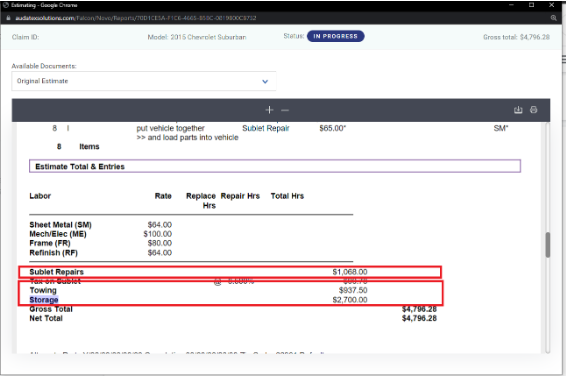Zoom out with the minus icon
This screenshot has height=376, width=566.
285,110
